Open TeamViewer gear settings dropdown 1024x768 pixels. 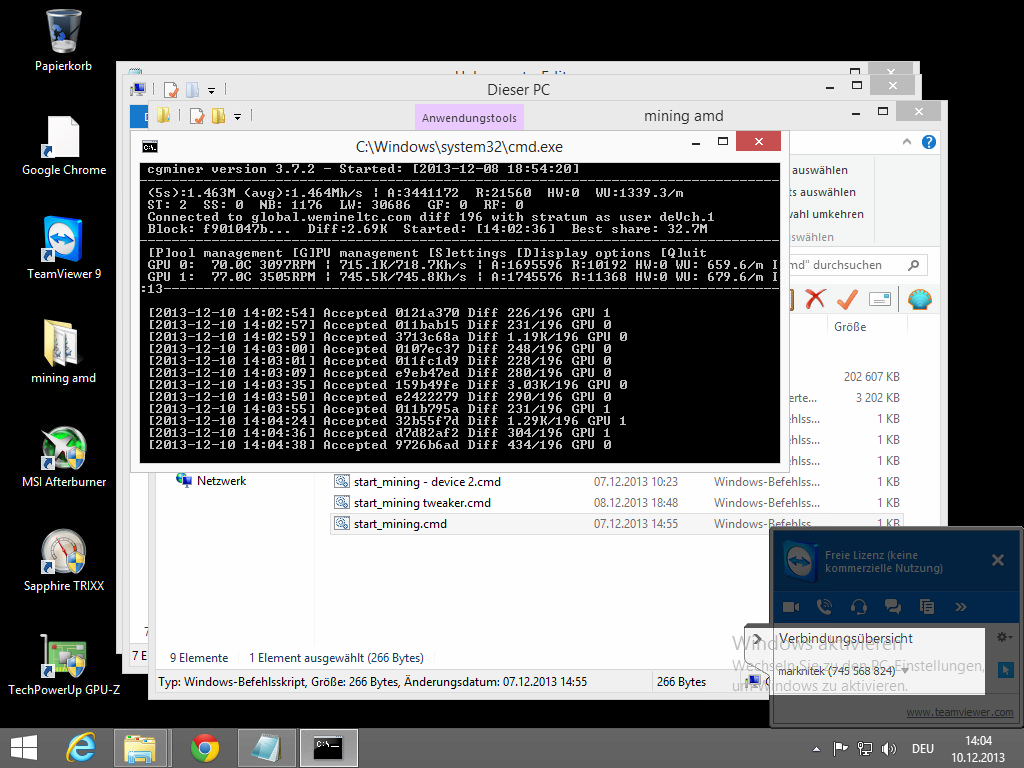tap(1004, 638)
